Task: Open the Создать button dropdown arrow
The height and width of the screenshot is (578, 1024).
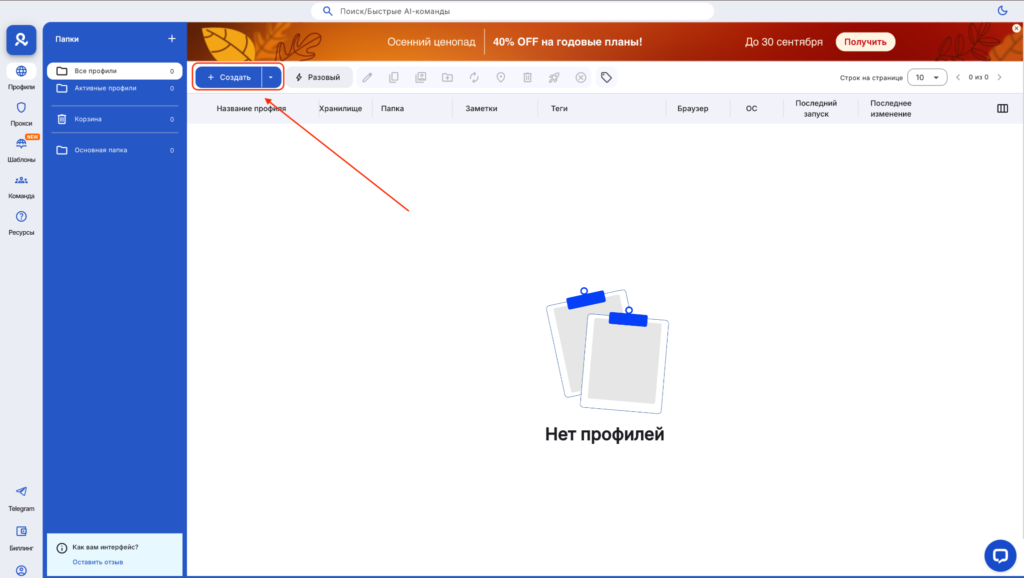Action: [270, 77]
